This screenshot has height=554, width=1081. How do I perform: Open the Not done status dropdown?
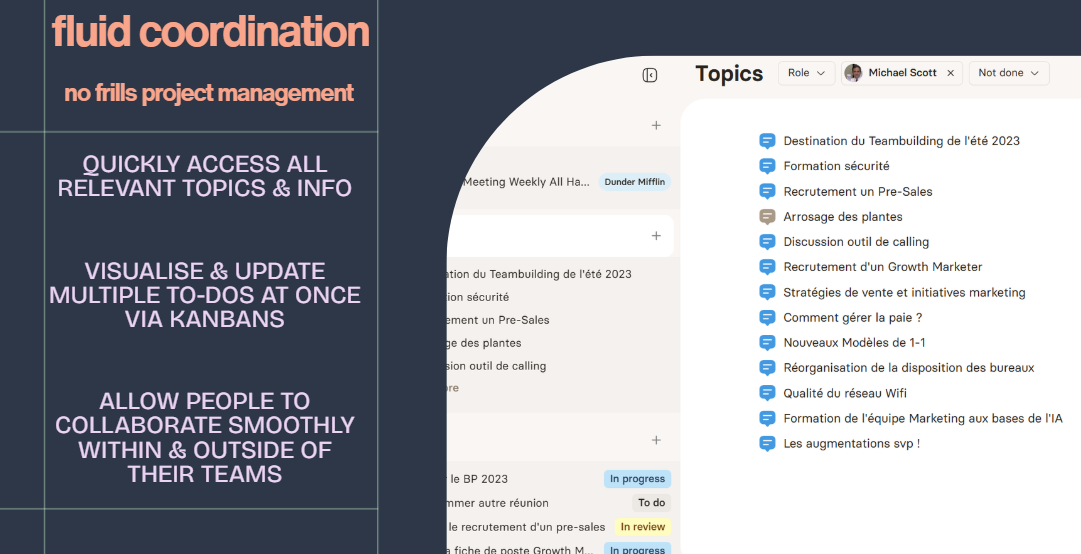pyautogui.click(x=1008, y=73)
